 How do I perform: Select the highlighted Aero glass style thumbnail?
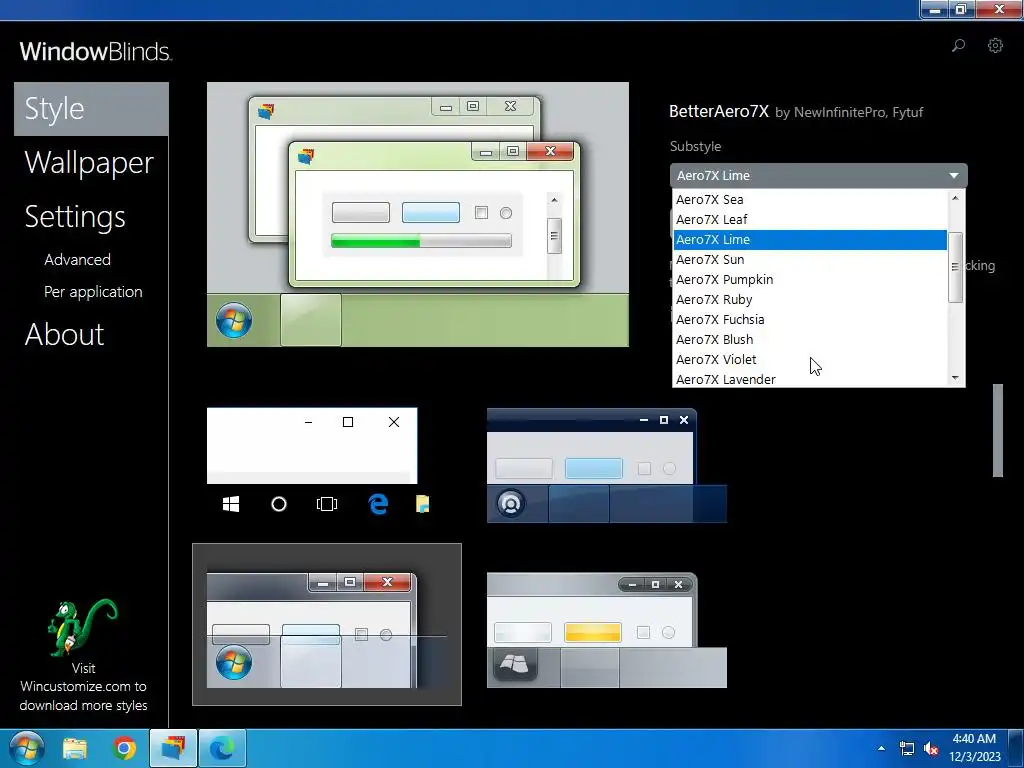tap(327, 624)
